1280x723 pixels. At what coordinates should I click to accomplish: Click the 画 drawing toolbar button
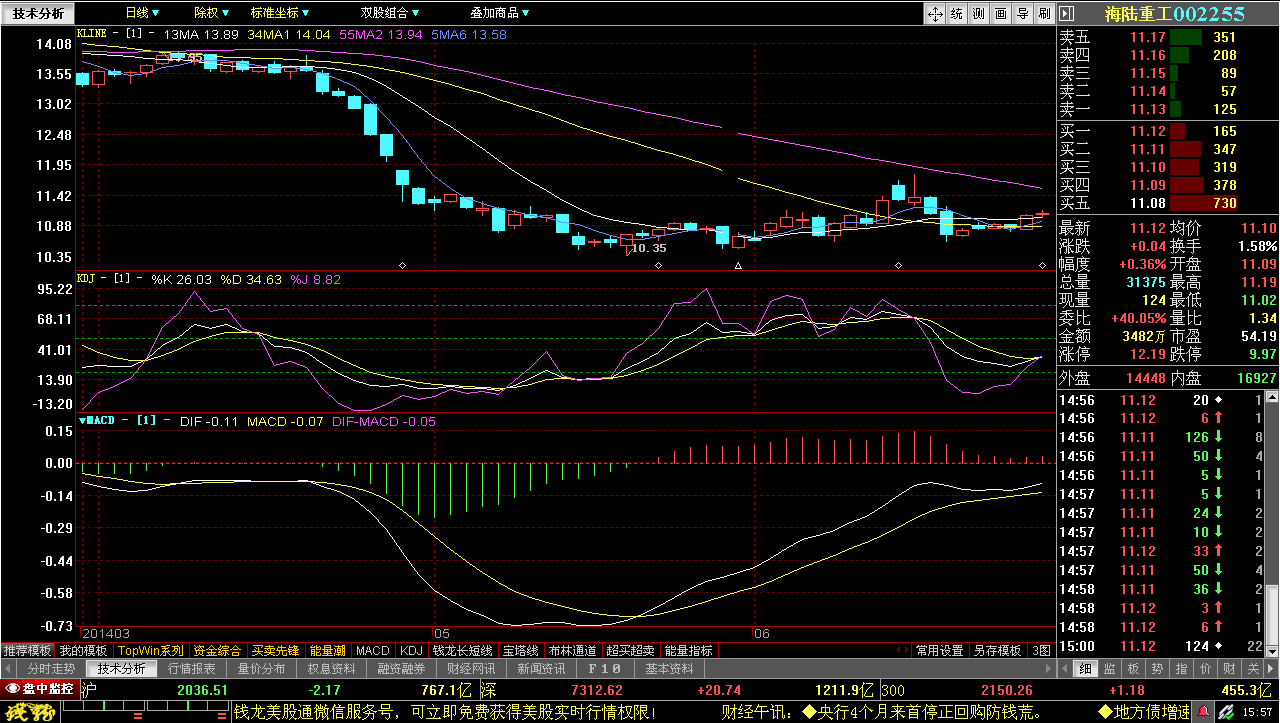click(x=1000, y=13)
